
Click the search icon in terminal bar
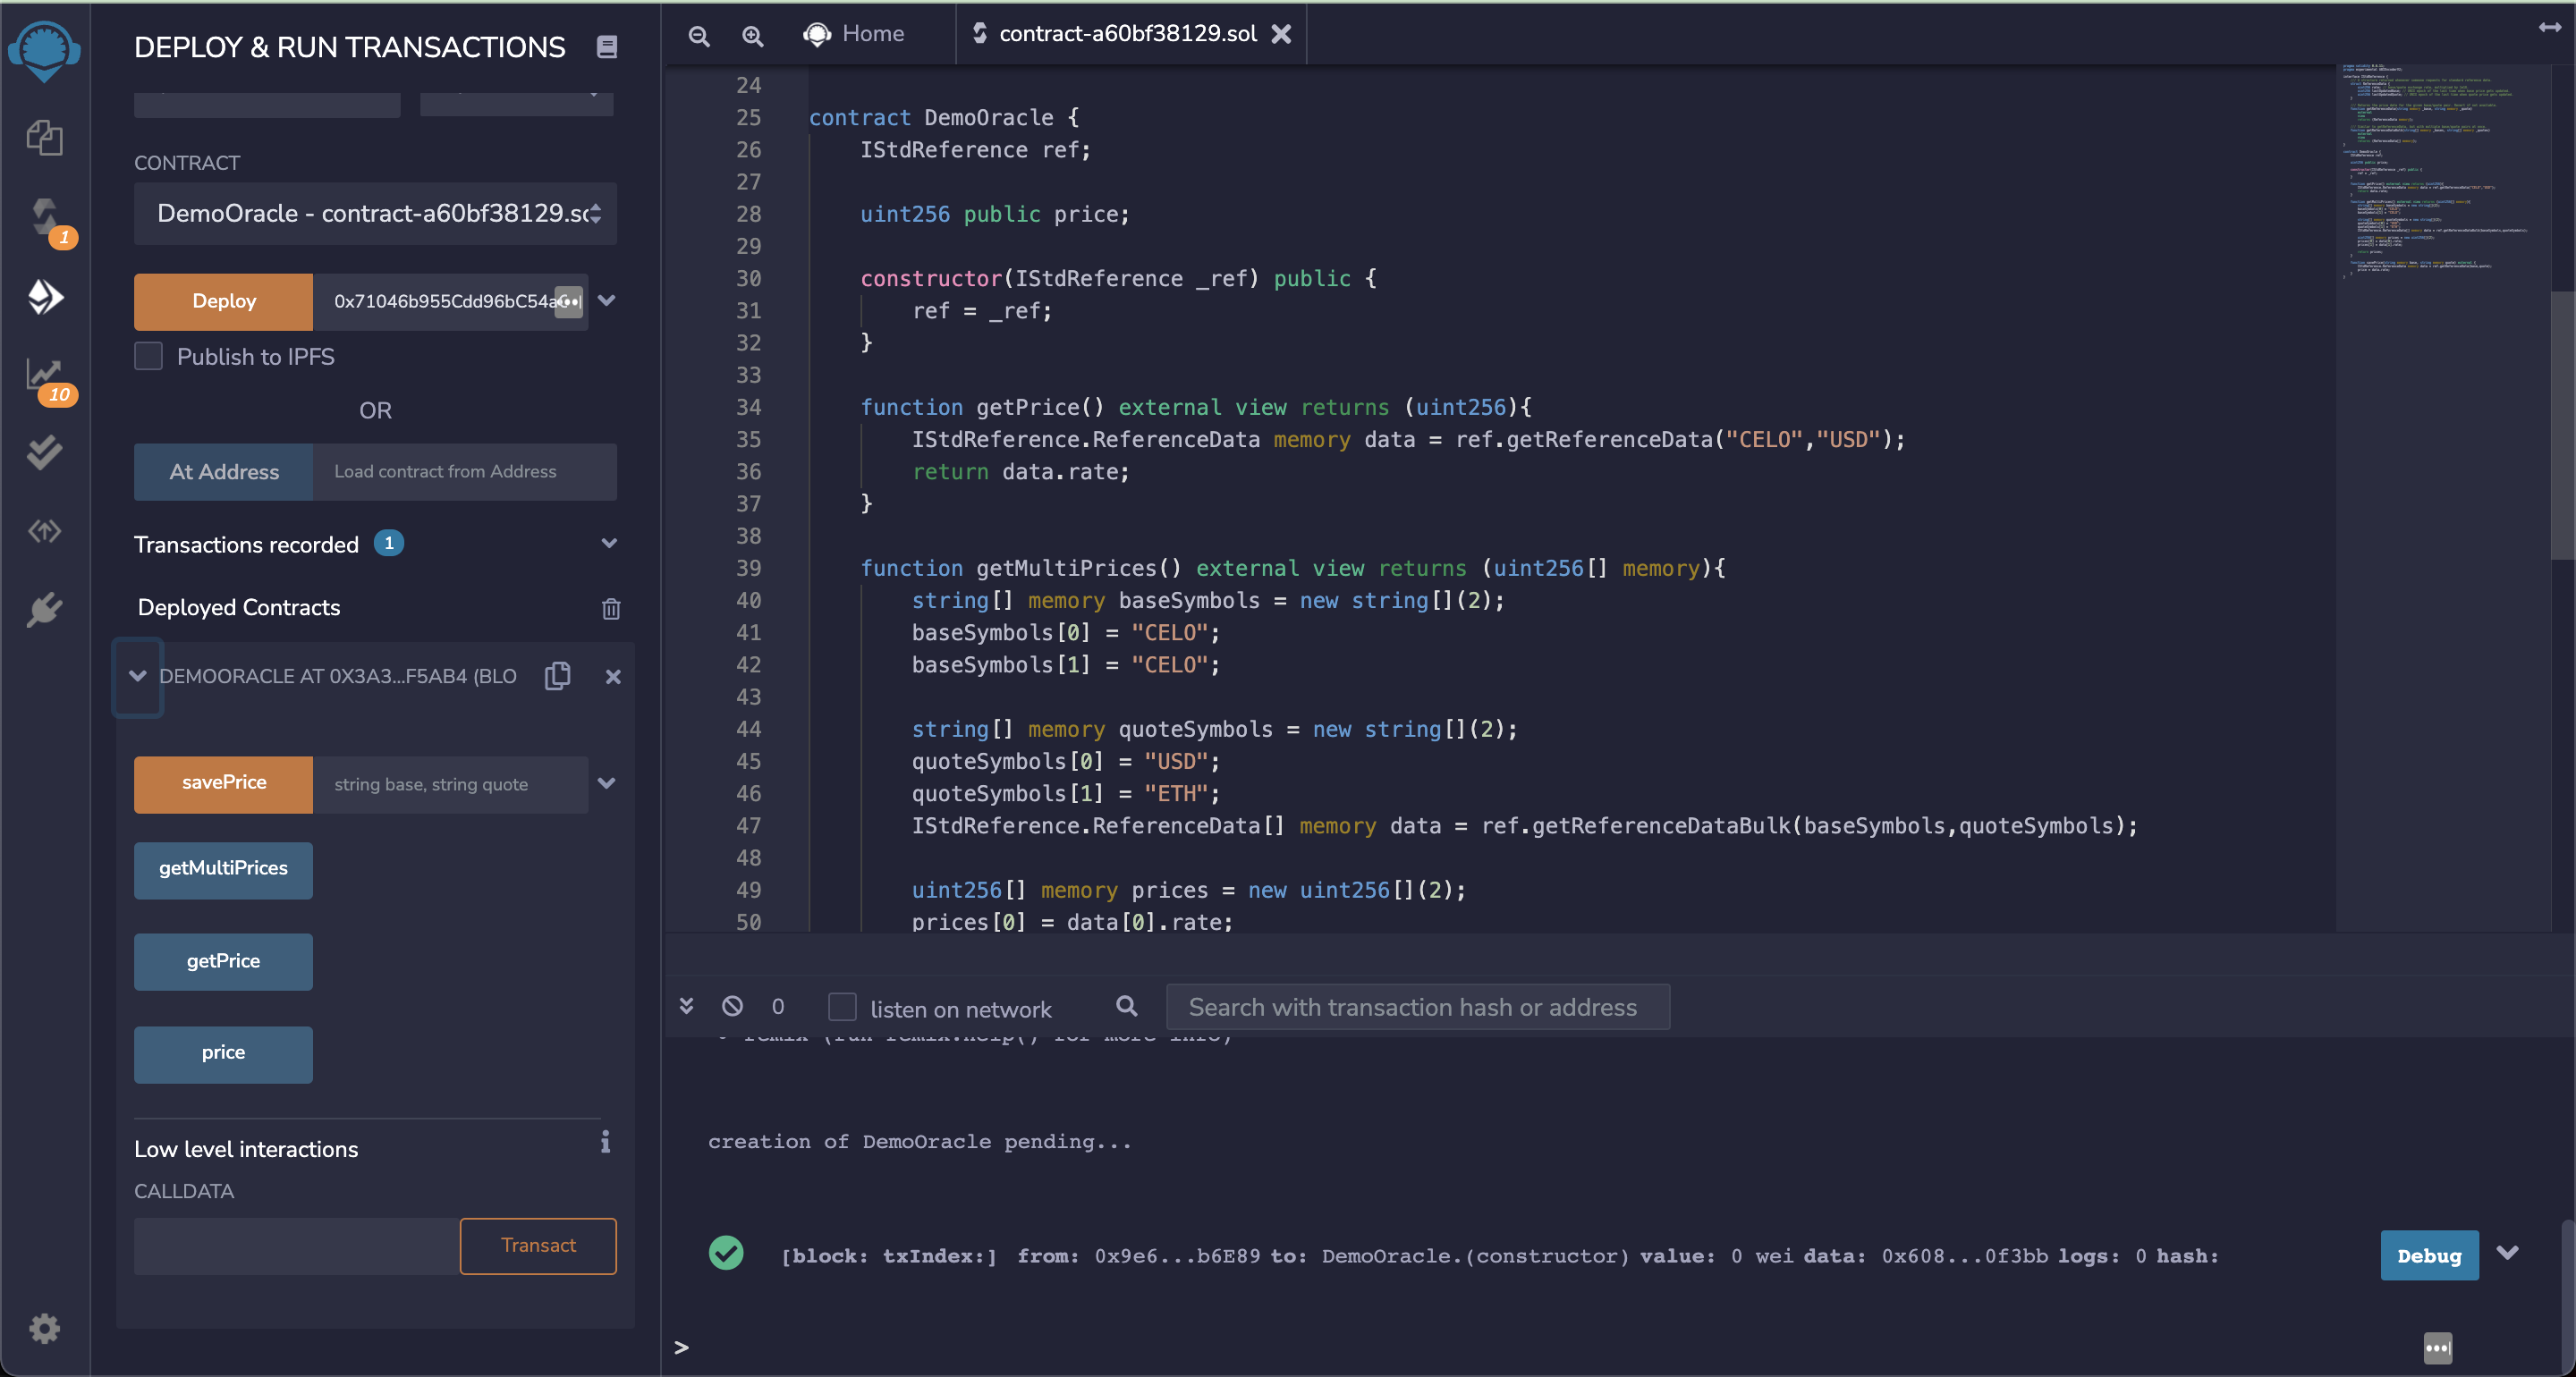pos(1124,1006)
